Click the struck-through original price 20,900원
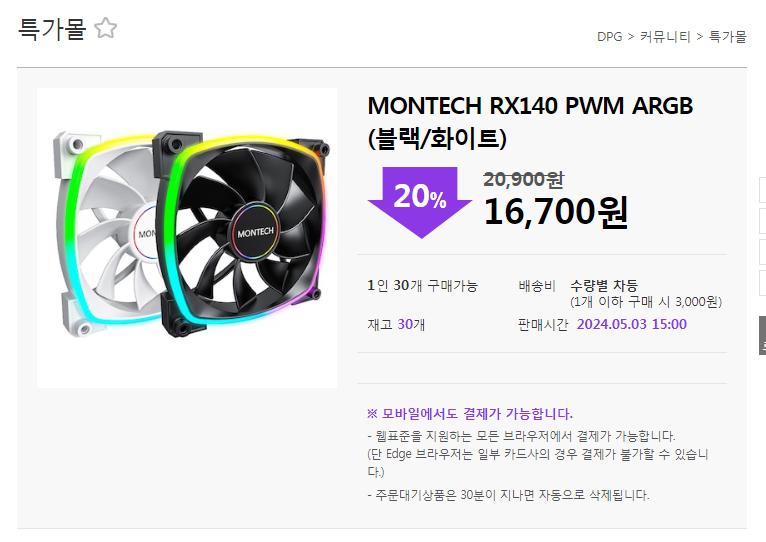Viewport: 766px width, 542px height. click(523, 179)
